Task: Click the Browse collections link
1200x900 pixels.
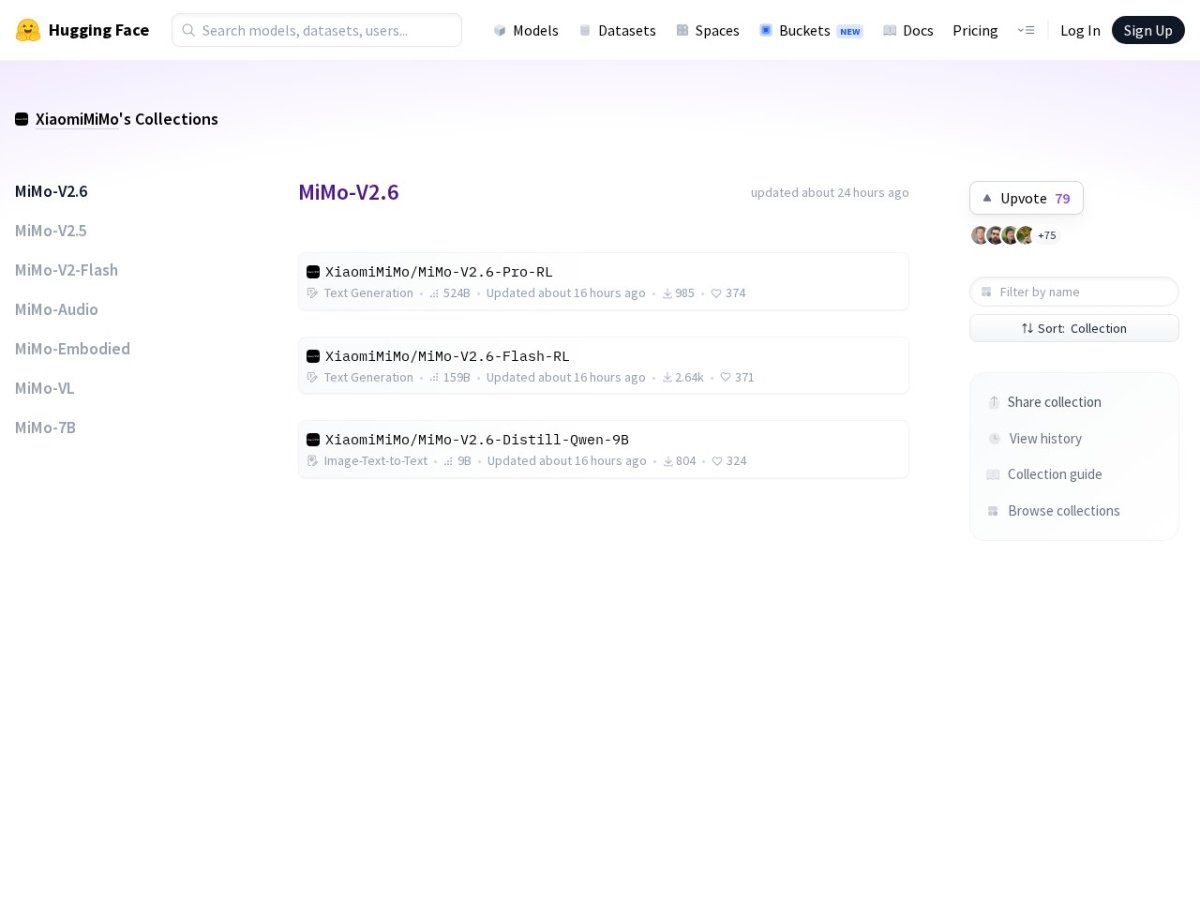Action: coord(1064,510)
